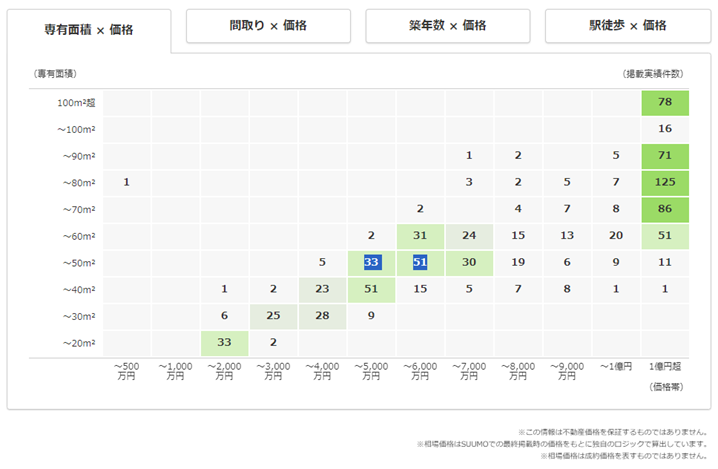Select 8 in the ~70m² row
This screenshot has width=718, height=469.
(x=616, y=209)
